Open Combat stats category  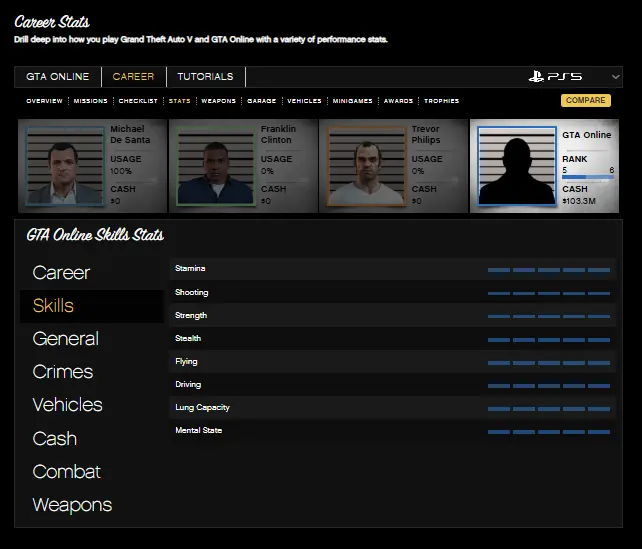click(66, 471)
